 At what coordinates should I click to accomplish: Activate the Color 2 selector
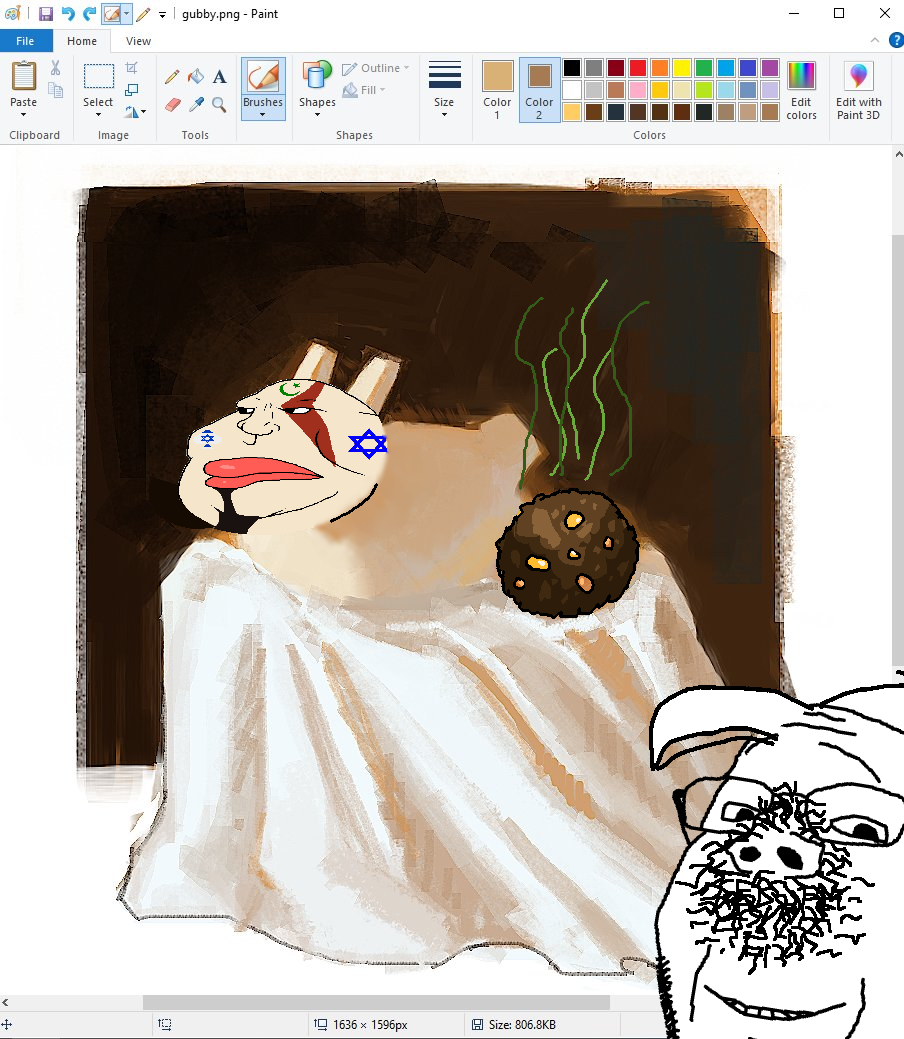539,89
